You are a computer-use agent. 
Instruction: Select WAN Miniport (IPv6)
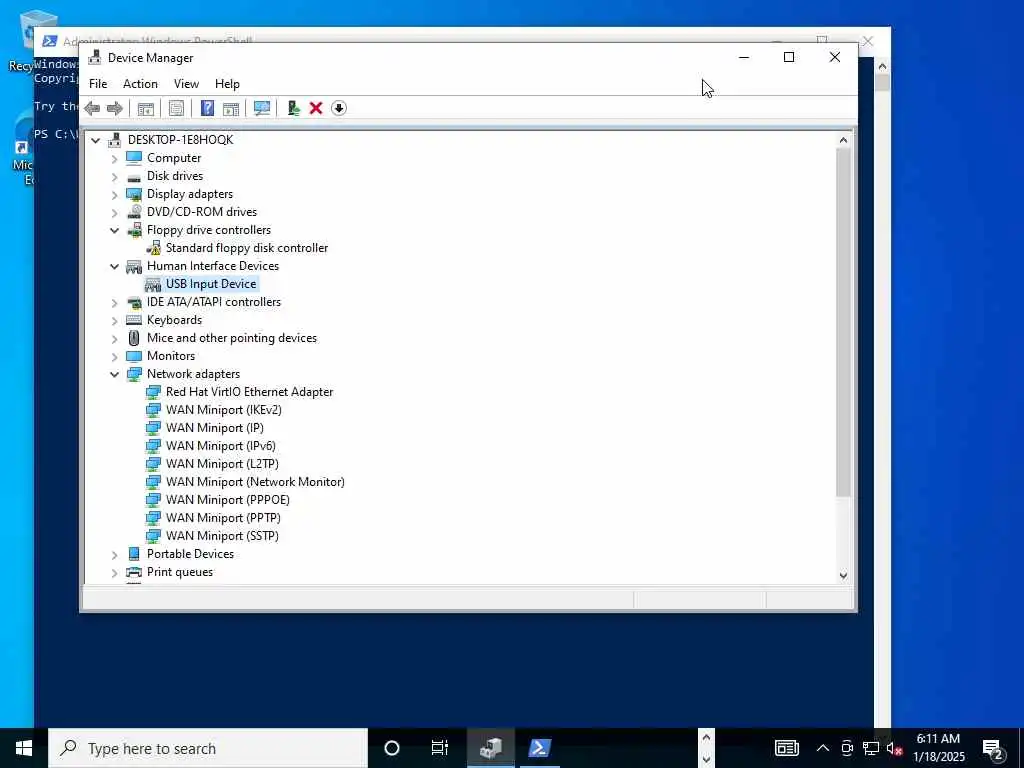[221, 446]
